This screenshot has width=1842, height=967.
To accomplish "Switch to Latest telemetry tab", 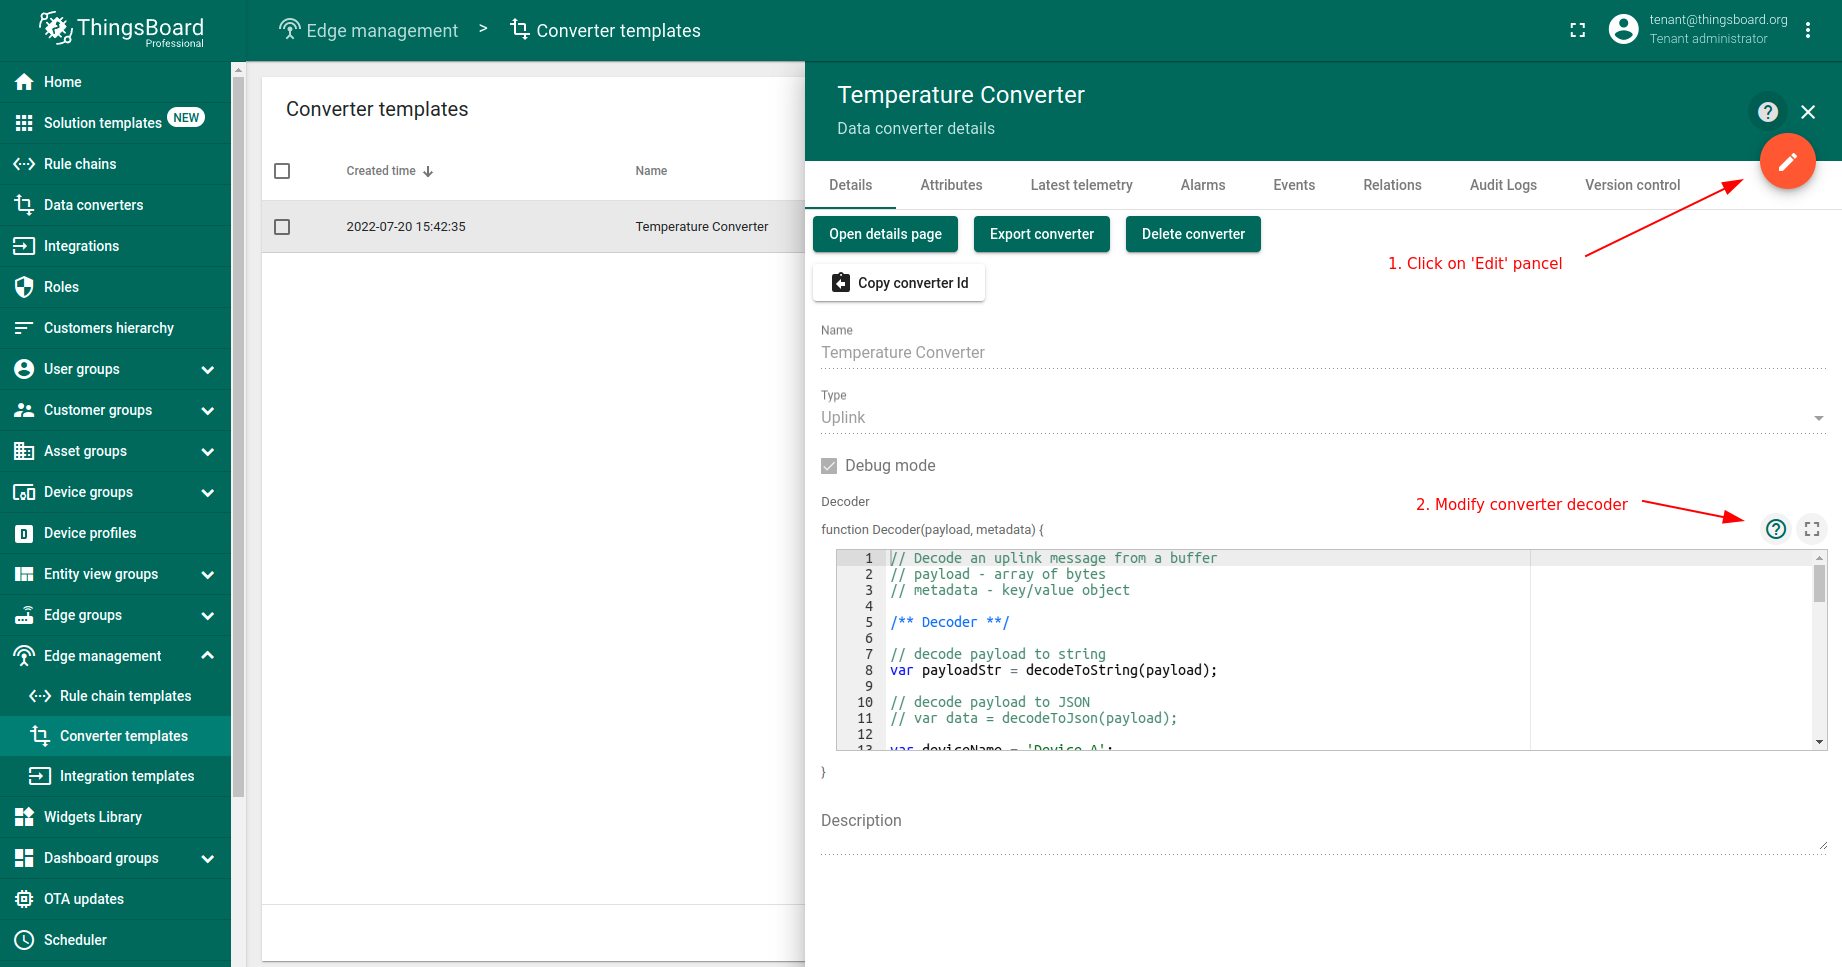I will click(x=1082, y=185).
